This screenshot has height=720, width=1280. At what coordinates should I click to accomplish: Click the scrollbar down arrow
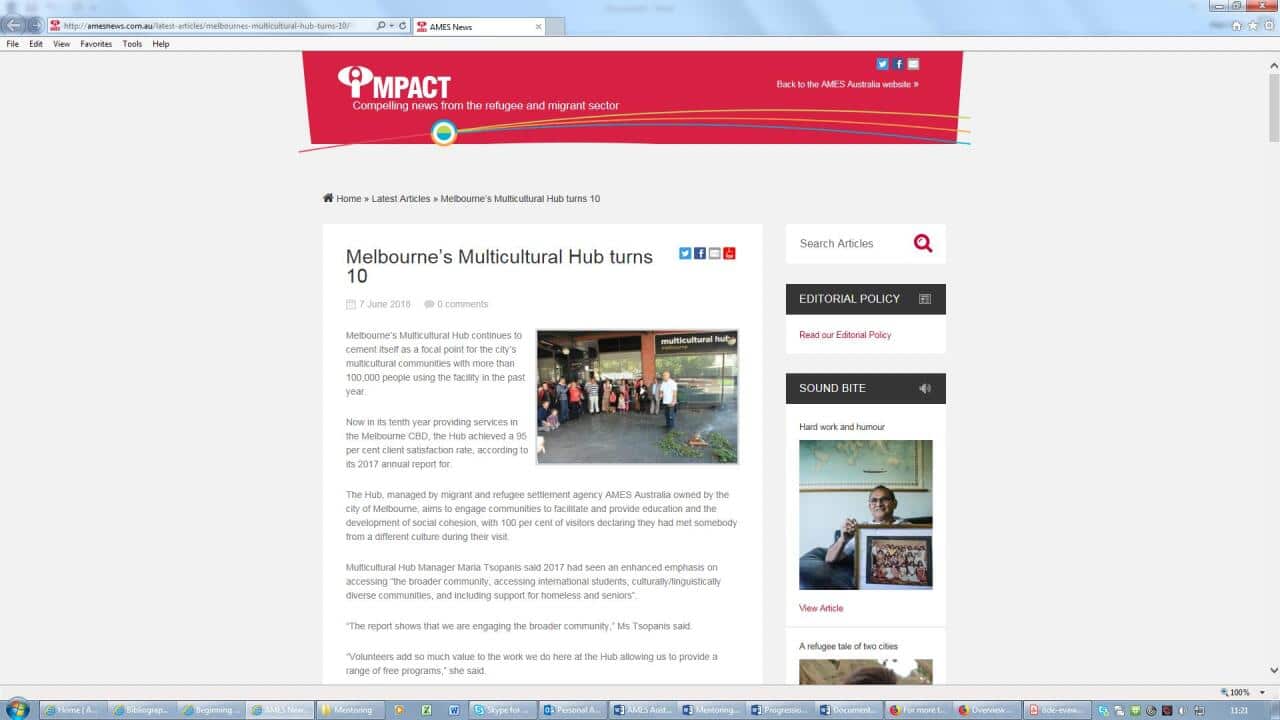1273,671
